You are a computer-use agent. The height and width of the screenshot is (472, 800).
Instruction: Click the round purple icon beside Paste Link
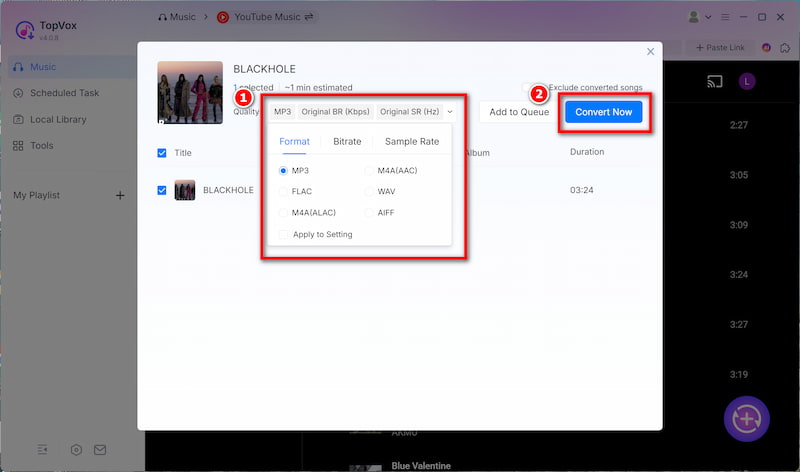click(x=766, y=47)
